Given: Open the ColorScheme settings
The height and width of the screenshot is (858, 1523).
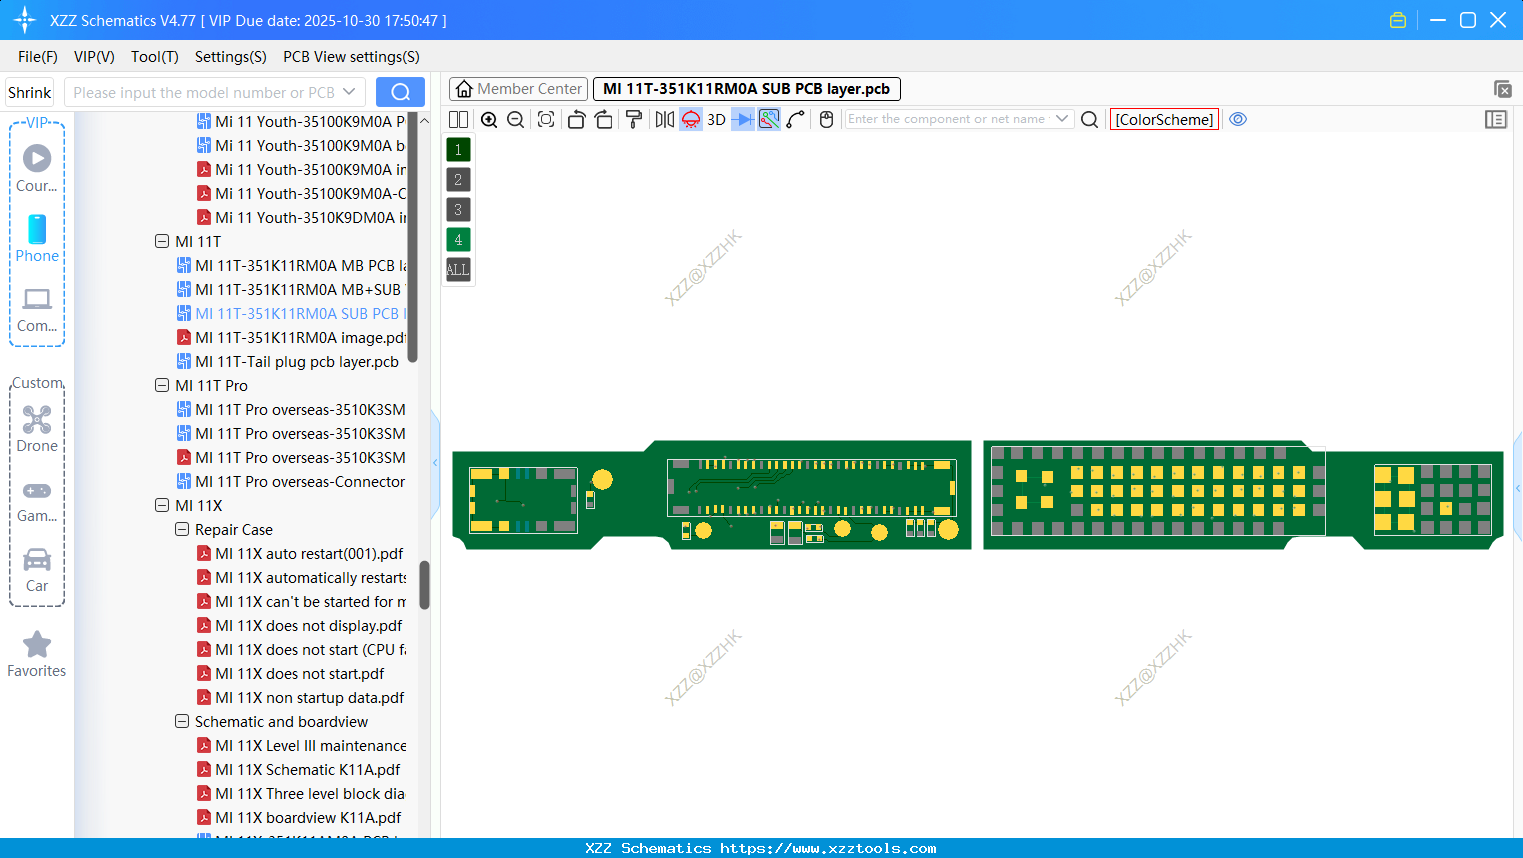Looking at the screenshot, I should click(1164, 119).
